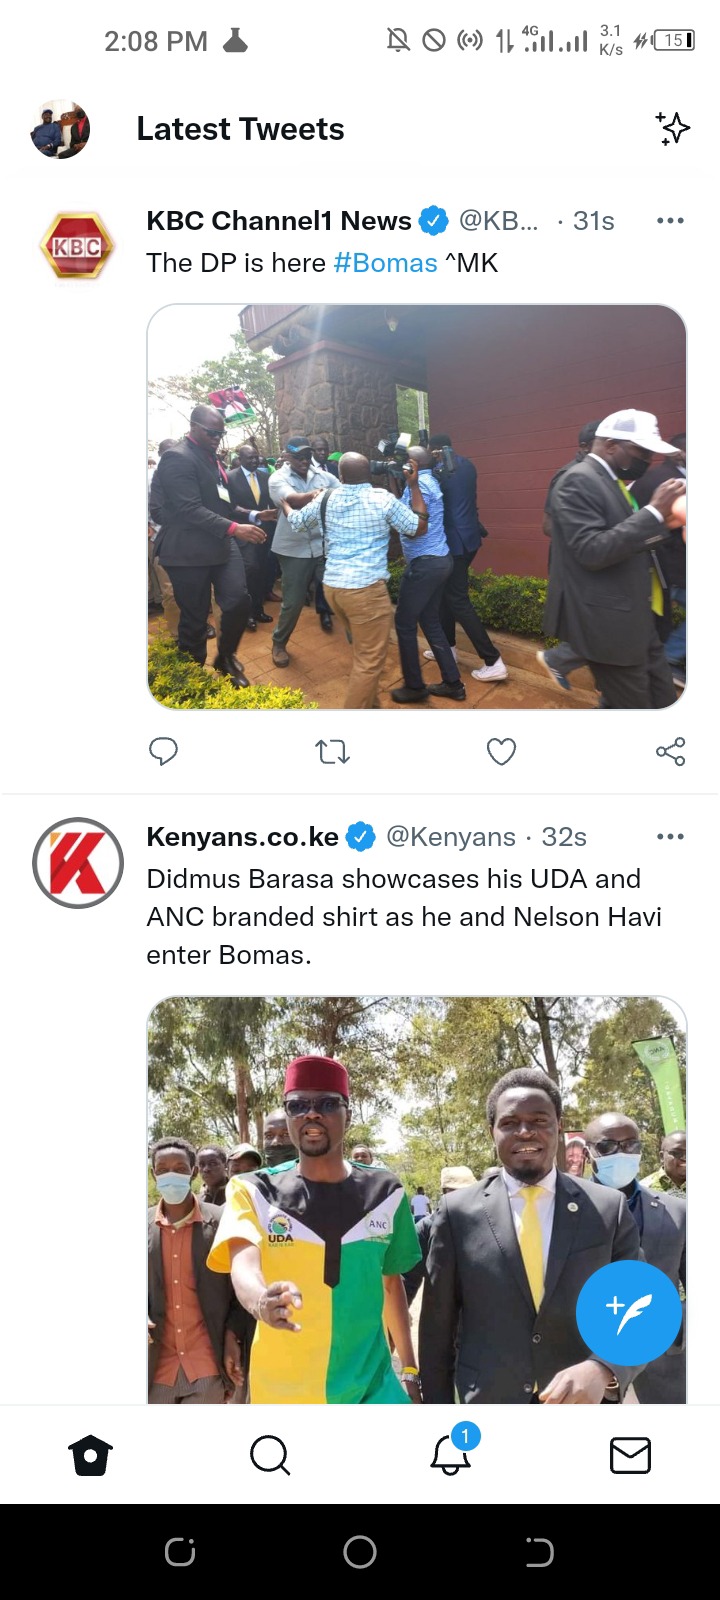
Task: Open the Kenyans.co.ke profile avatar
Action: tap(77, 863)
